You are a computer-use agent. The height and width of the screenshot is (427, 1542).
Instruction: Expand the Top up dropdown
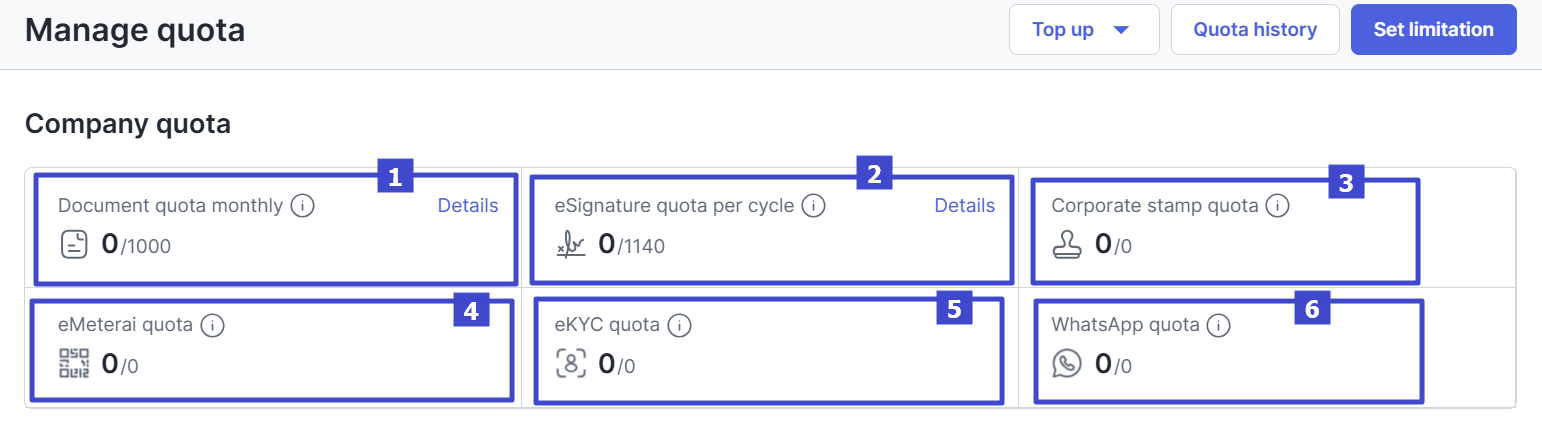[x=1084, y=30]
